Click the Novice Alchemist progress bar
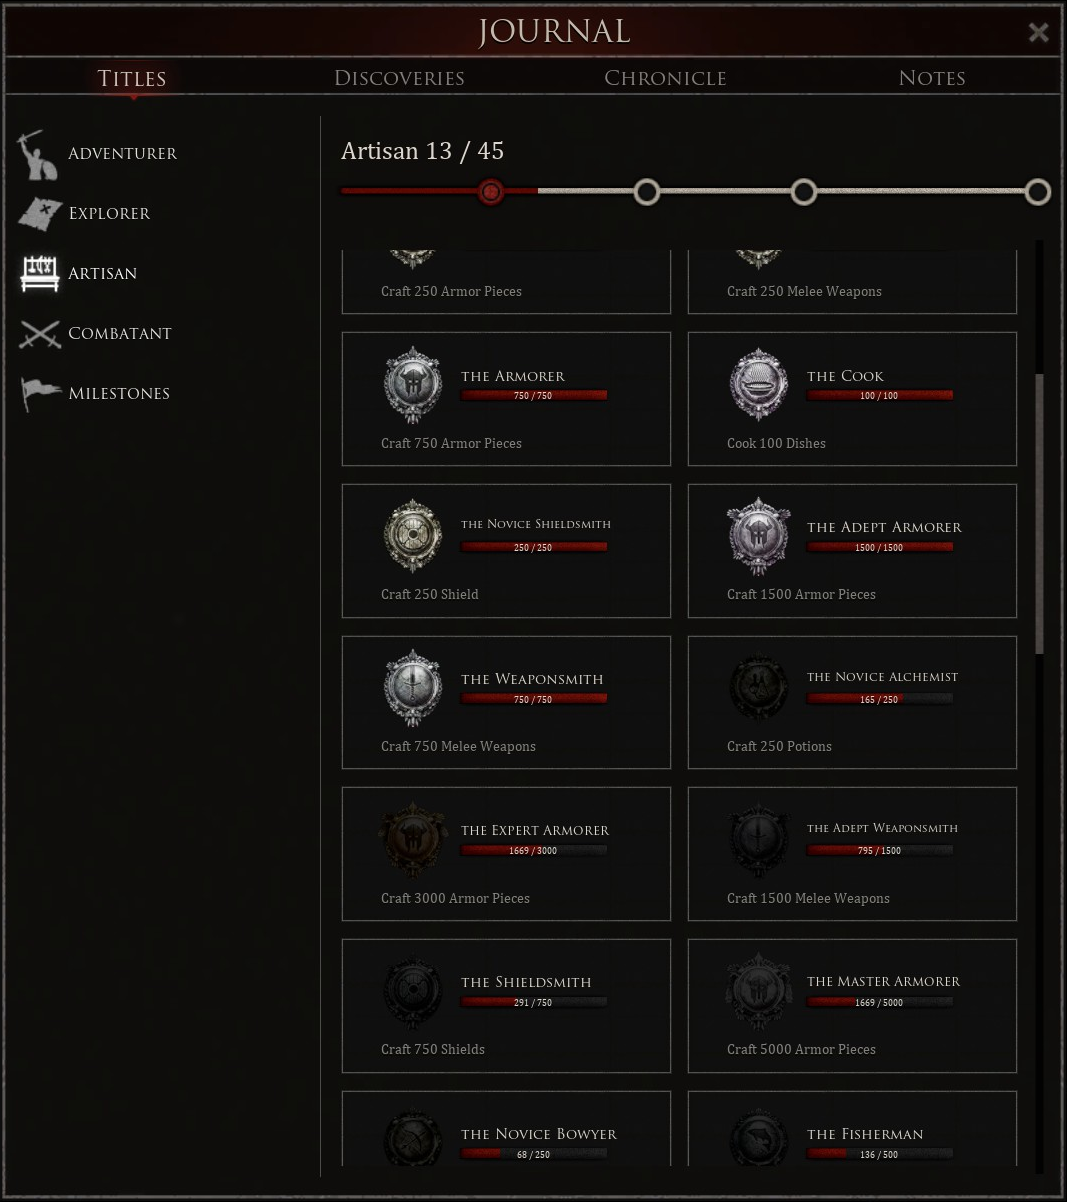Image resolution: width=1067 pixels, height=1202 pixels. coord(880,699)
